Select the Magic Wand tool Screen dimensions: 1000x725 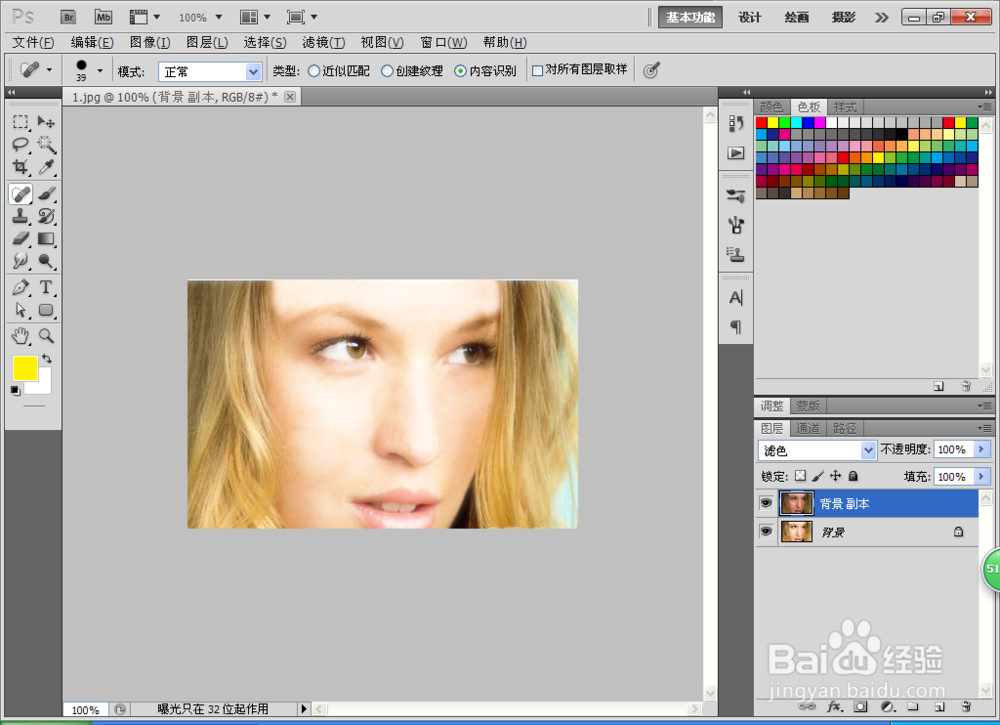click(x=46, y=145)
